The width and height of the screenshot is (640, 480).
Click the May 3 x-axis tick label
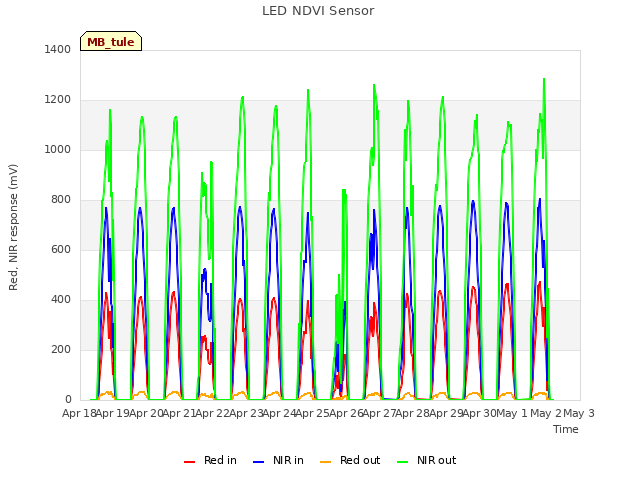tap(579, 413)
